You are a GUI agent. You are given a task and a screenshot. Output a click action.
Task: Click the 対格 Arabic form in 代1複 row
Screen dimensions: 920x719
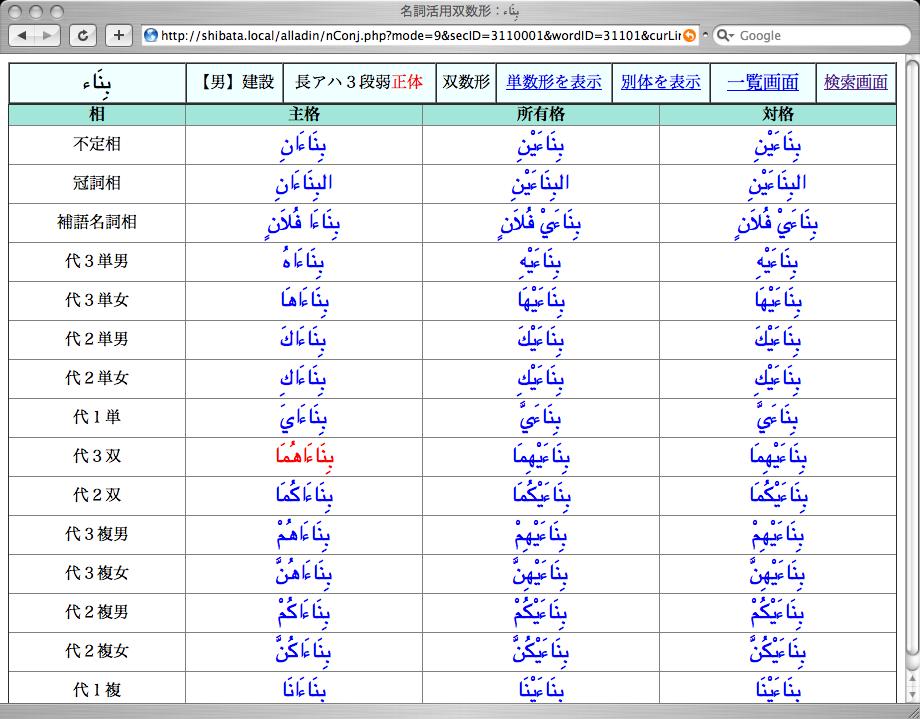click(x=778, y=690)
